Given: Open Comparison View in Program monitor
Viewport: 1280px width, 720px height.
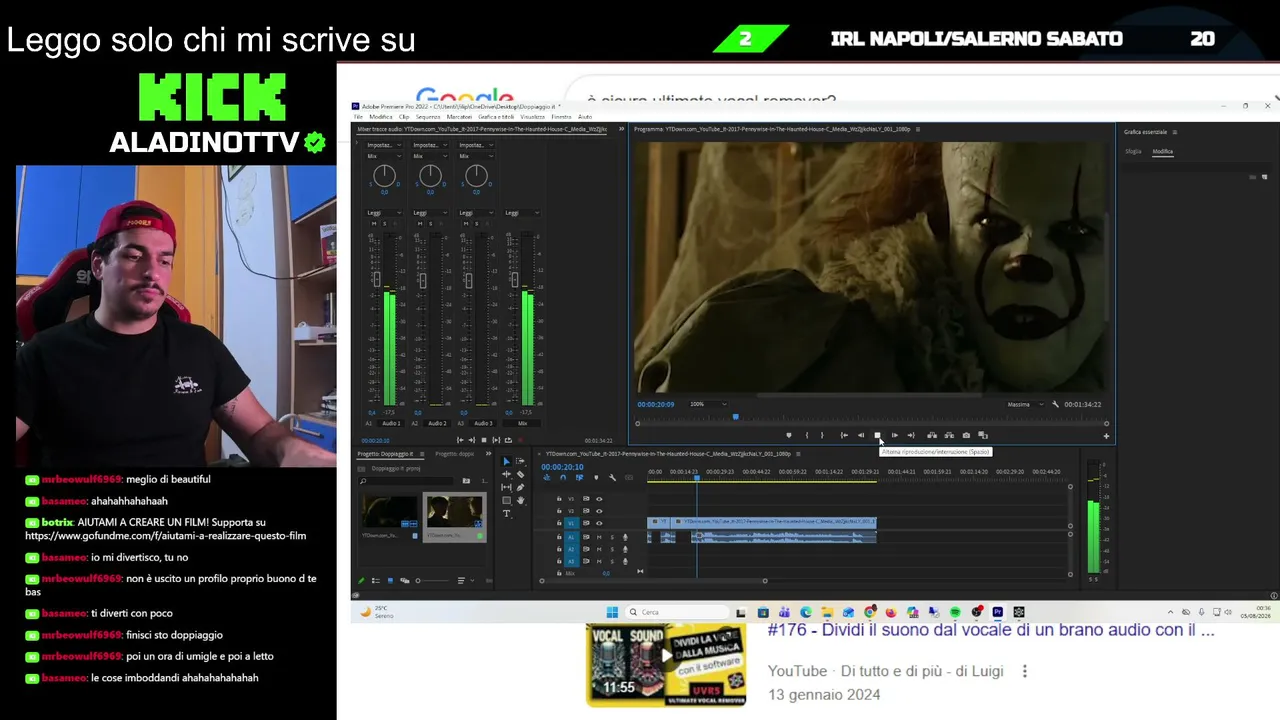Looking at the screenshot, I should 983,435.
